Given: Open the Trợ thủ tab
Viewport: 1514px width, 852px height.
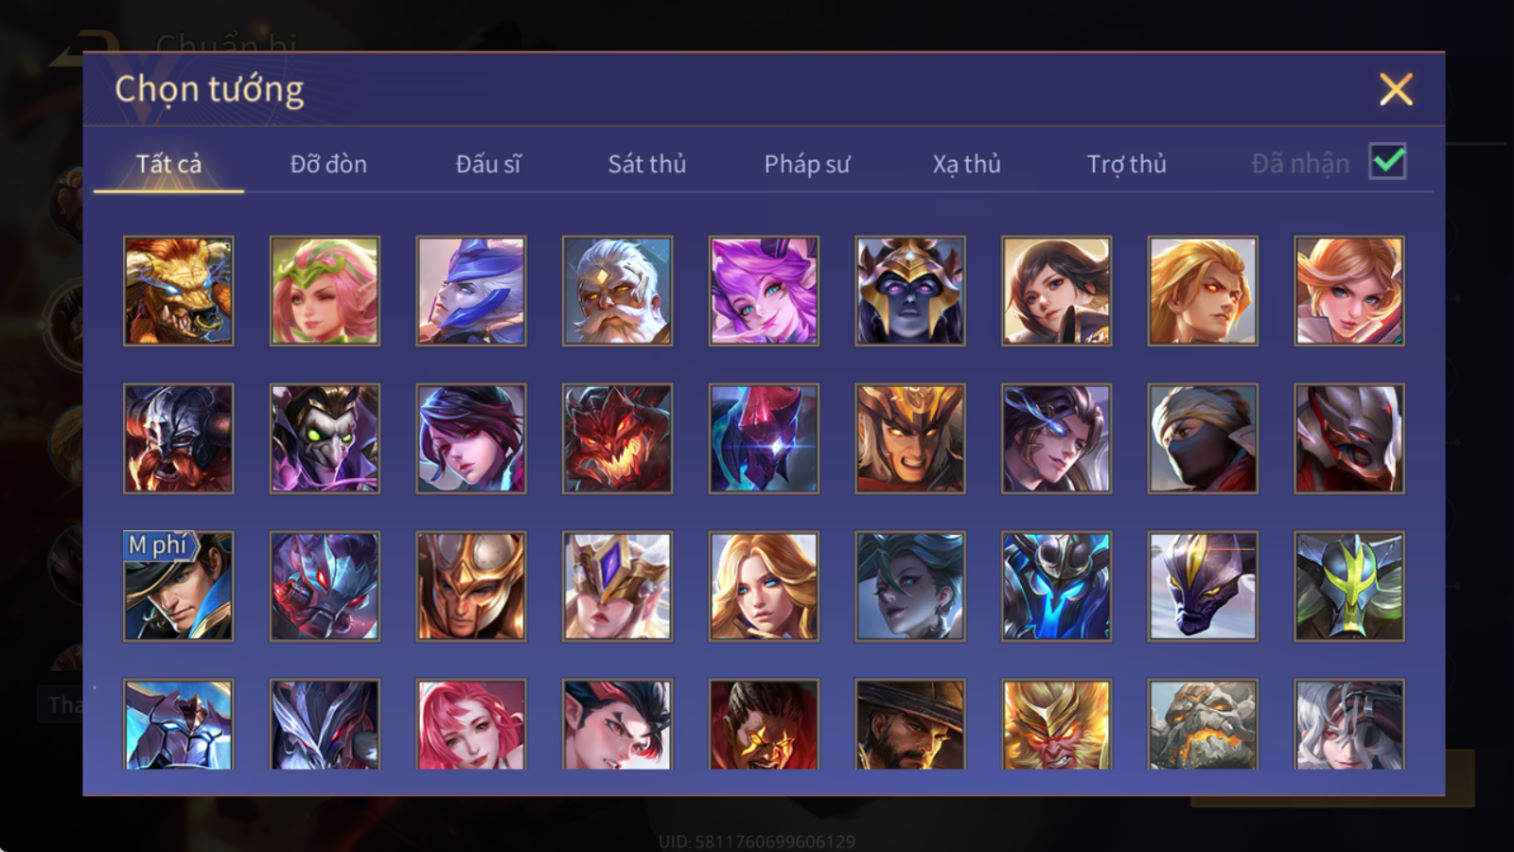Looking at the screenshot, I should point(1127,164).
